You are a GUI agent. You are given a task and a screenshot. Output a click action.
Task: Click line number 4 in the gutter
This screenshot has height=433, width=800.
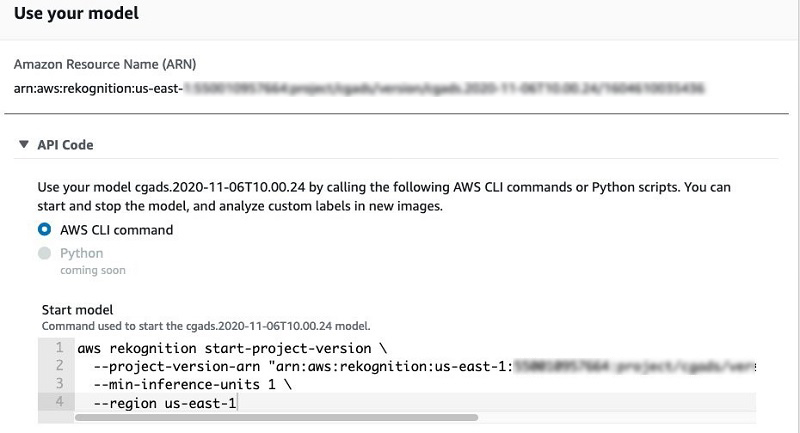tap(59, 402)
